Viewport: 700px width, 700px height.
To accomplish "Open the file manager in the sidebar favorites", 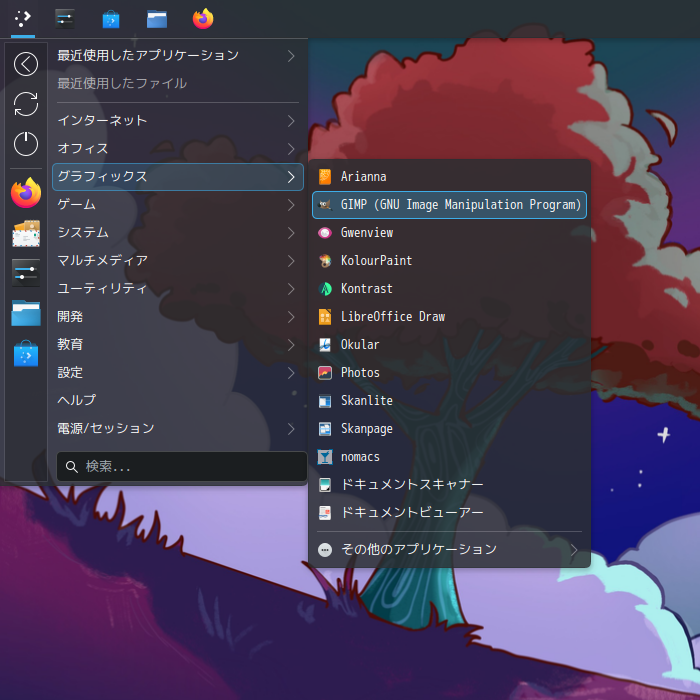I will (x=26, y=313).
